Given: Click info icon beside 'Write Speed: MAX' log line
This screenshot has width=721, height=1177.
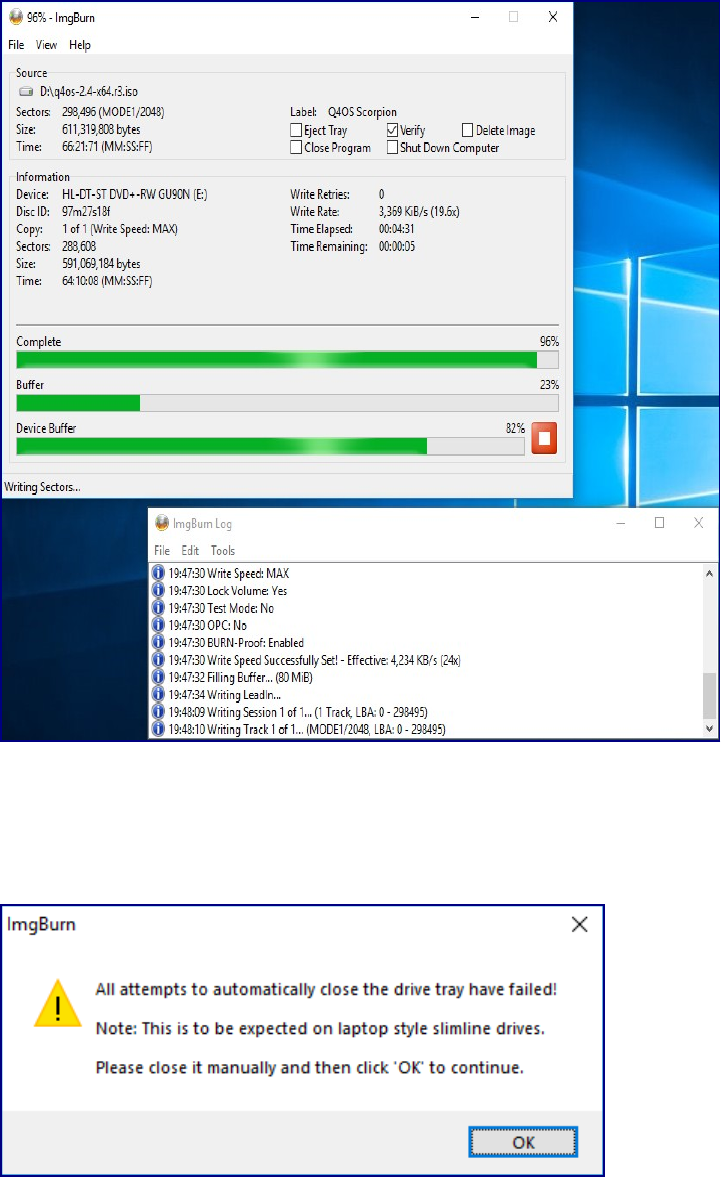Looking at the screenshot, I should pos(158,573).
